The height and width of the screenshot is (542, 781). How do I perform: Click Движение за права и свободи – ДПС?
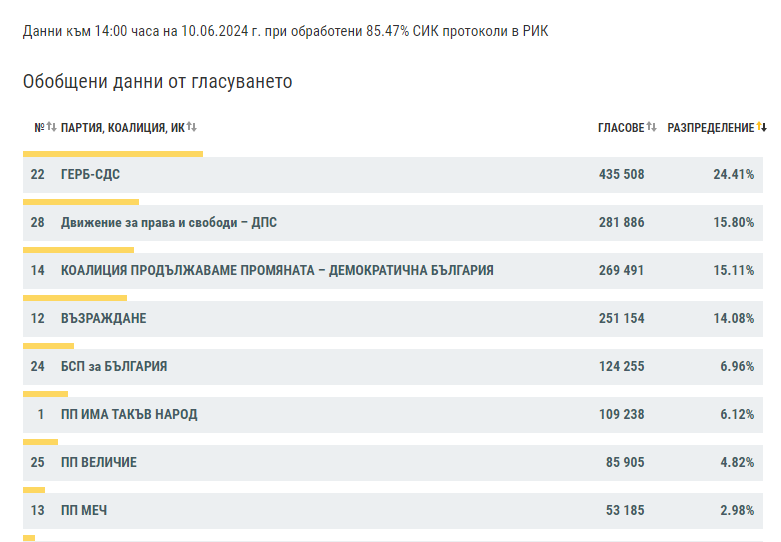168,223
